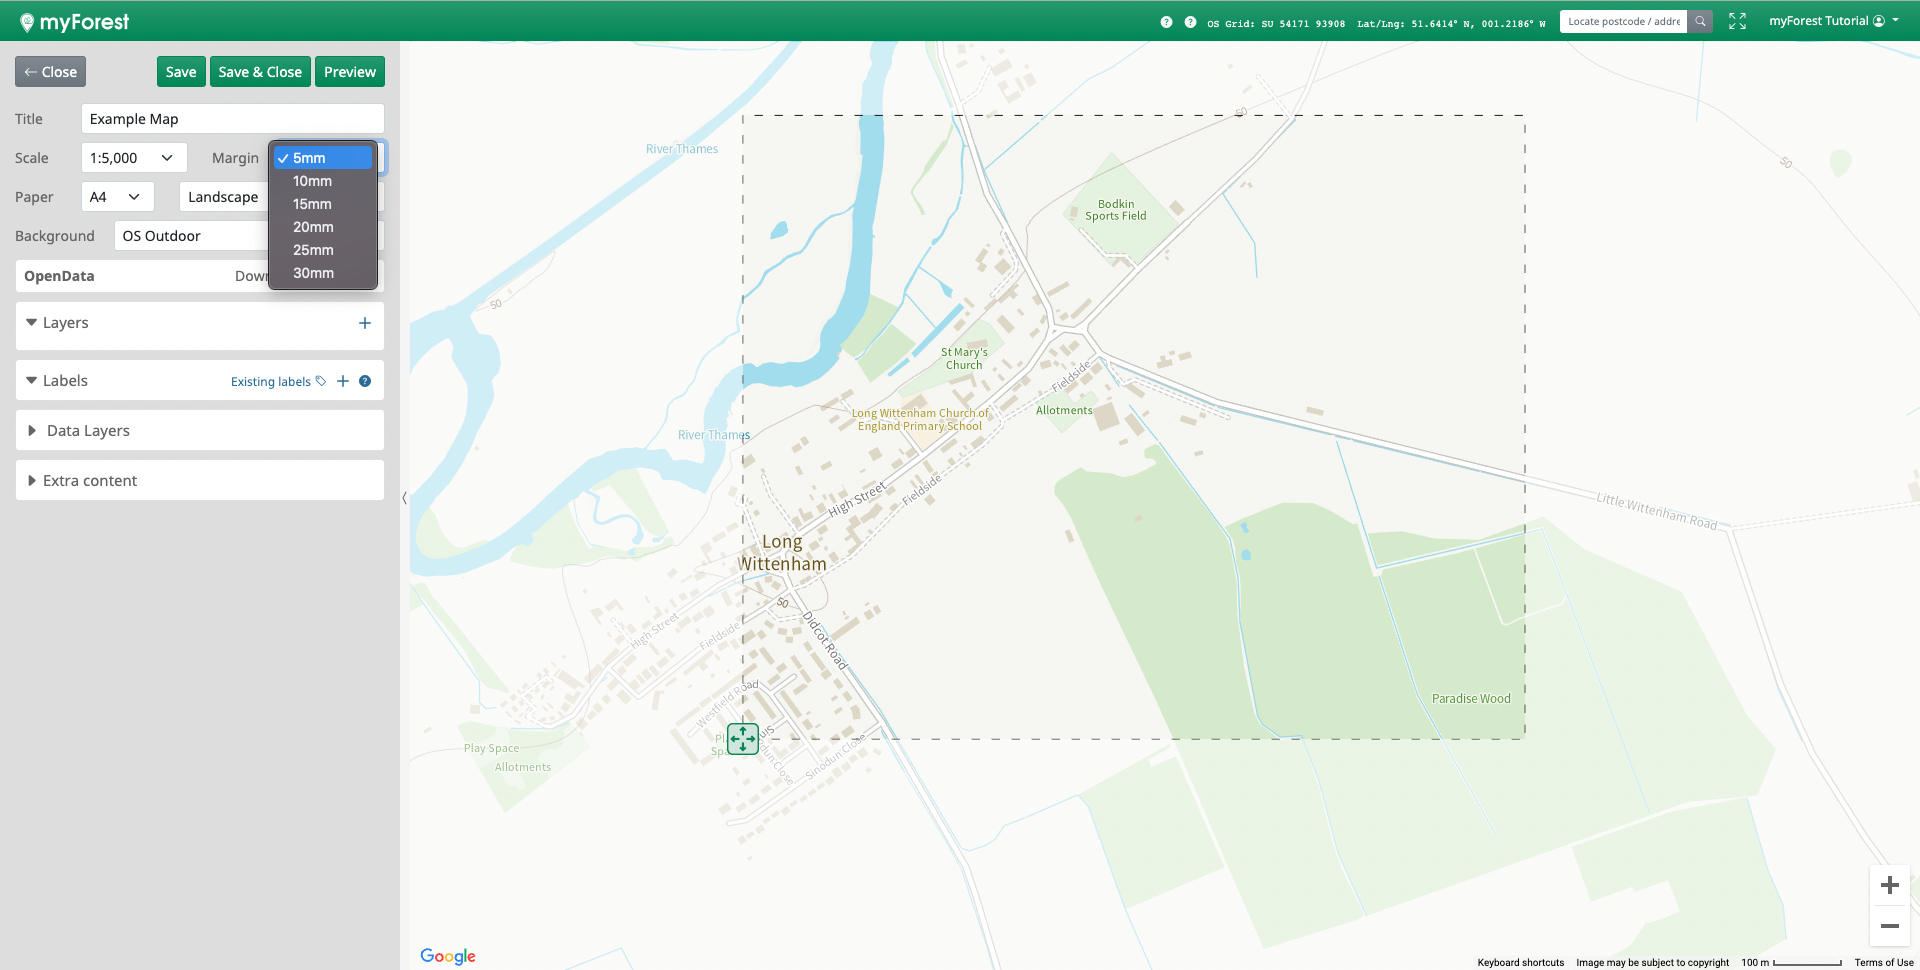Click the move print area handle icon

(x=742, y=739)
